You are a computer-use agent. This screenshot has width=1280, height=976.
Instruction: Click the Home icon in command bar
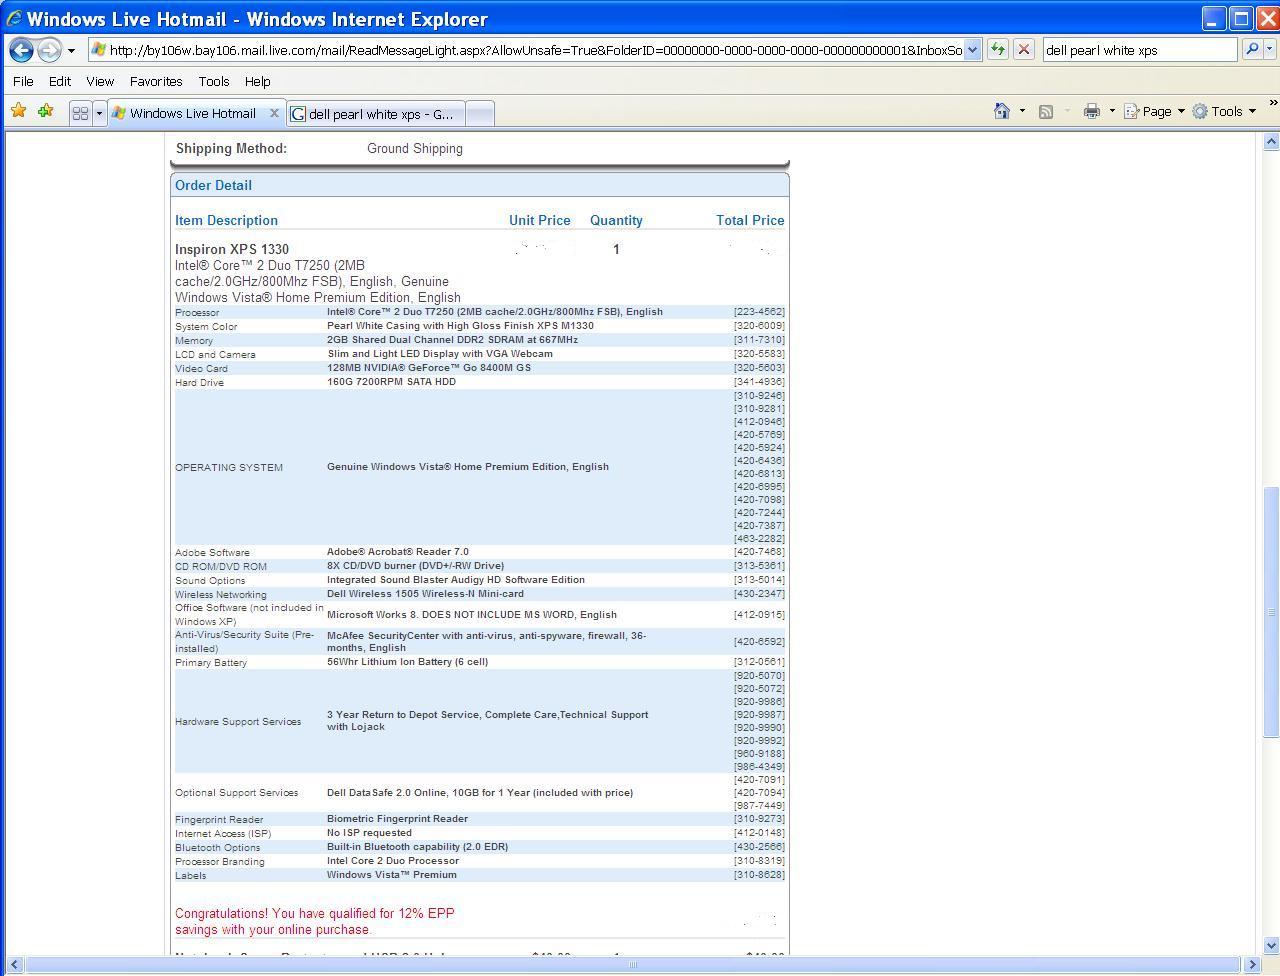pos(1001,111)
